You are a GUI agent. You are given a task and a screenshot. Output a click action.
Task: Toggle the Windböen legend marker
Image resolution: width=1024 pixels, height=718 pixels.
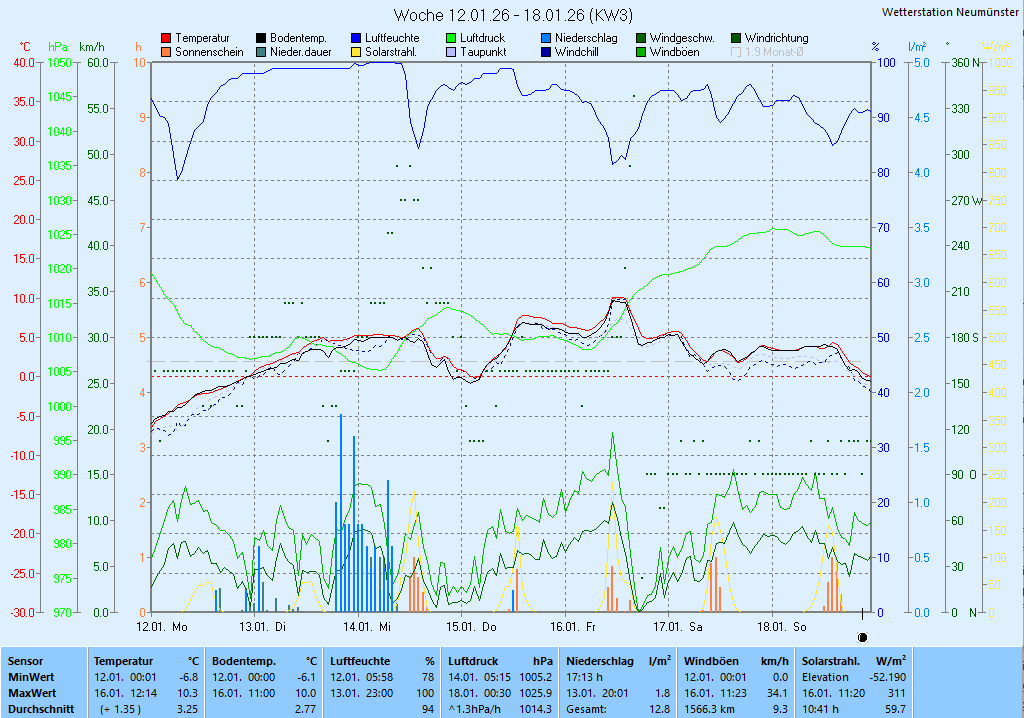[641, 52]
